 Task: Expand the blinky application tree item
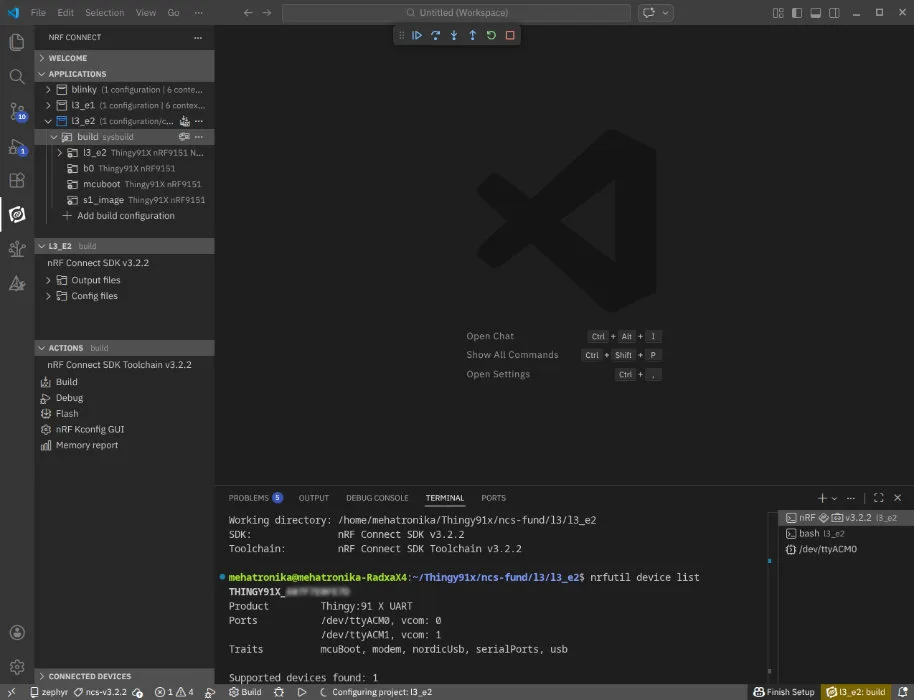pos(48,90)
